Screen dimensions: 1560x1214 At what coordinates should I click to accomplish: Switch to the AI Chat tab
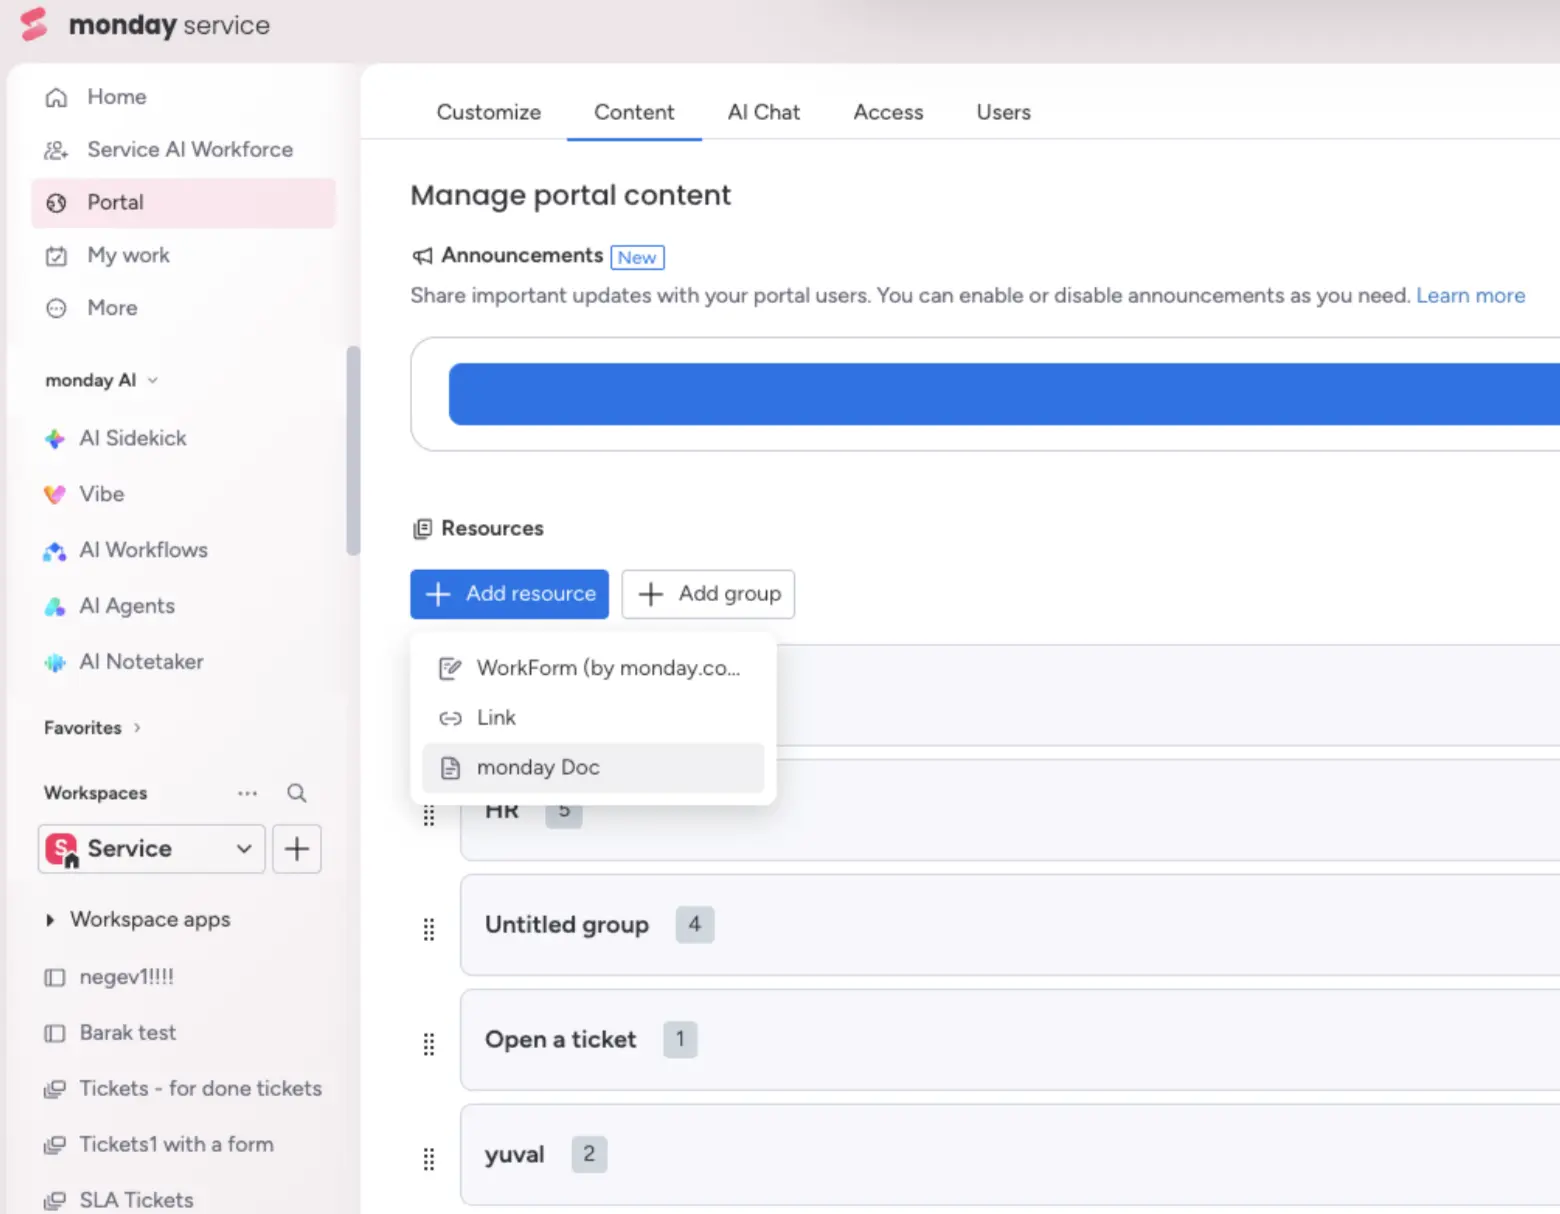pyautogui.click(x=764, y=112)
